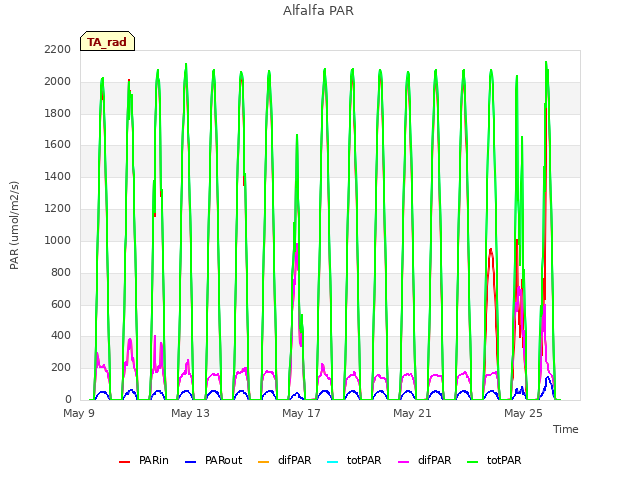Click the orange difPAR legend swatch
Screen dimensions: 640x480
click(264, 462)
